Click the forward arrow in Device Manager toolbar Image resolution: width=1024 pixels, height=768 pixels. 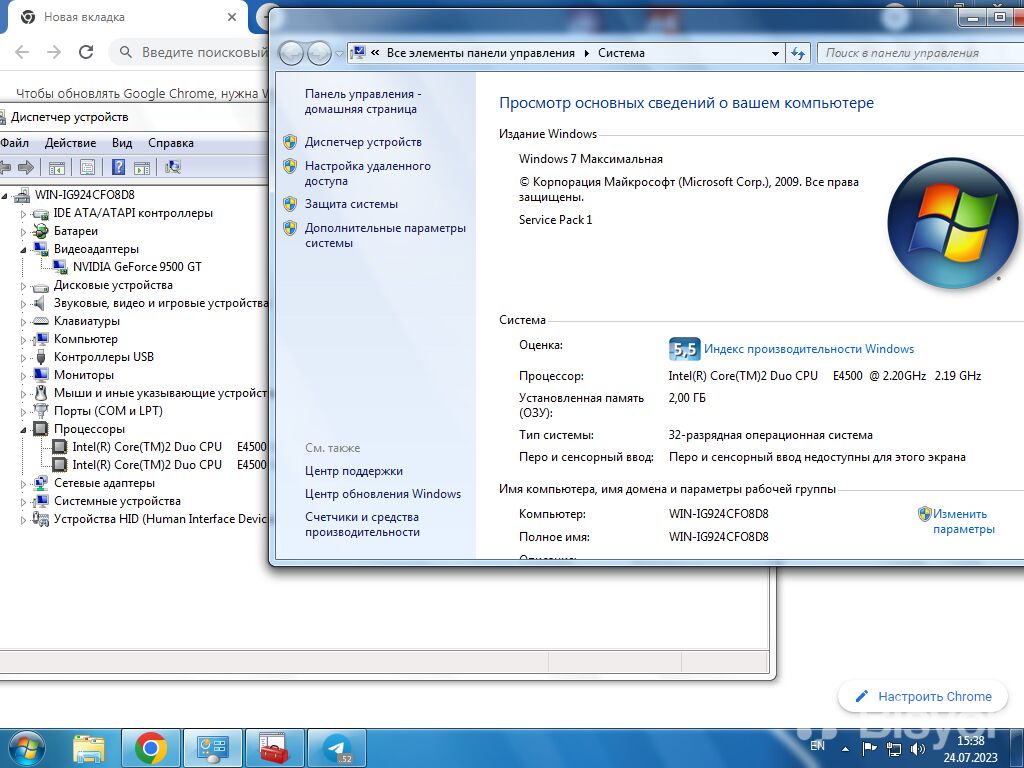(x=26, y=168)
